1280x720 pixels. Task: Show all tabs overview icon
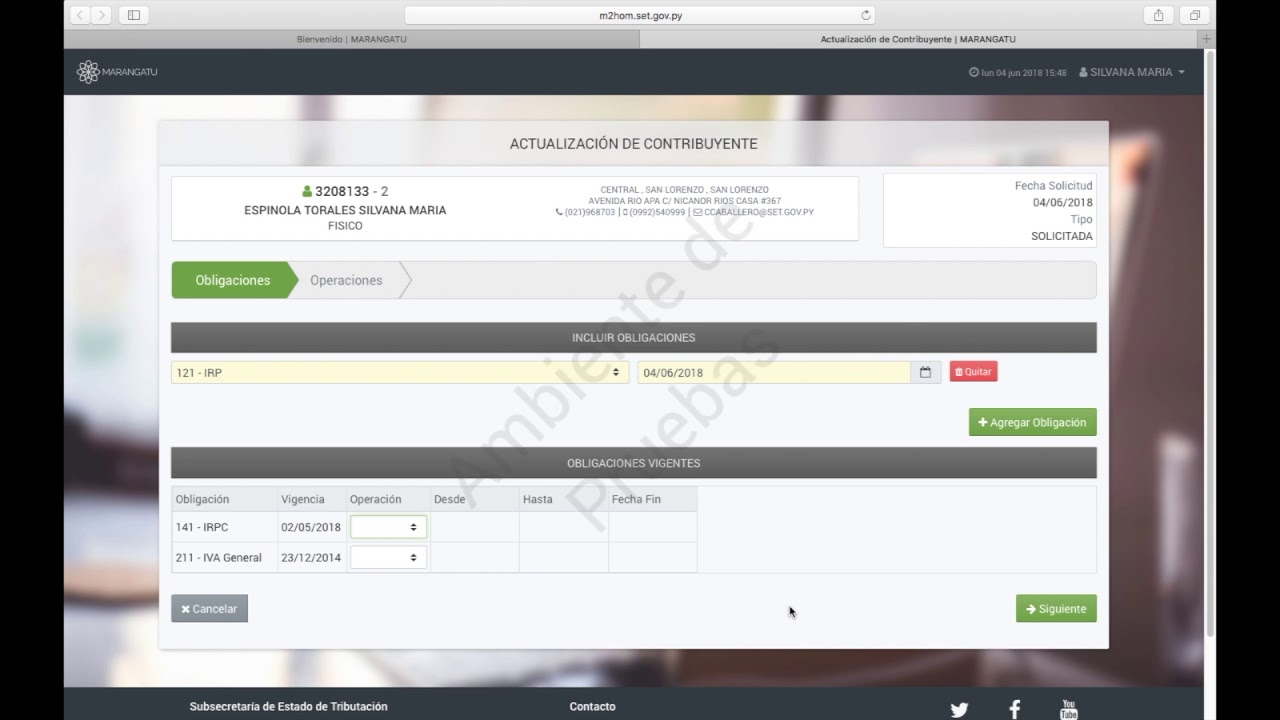[x=1194, y=15]
